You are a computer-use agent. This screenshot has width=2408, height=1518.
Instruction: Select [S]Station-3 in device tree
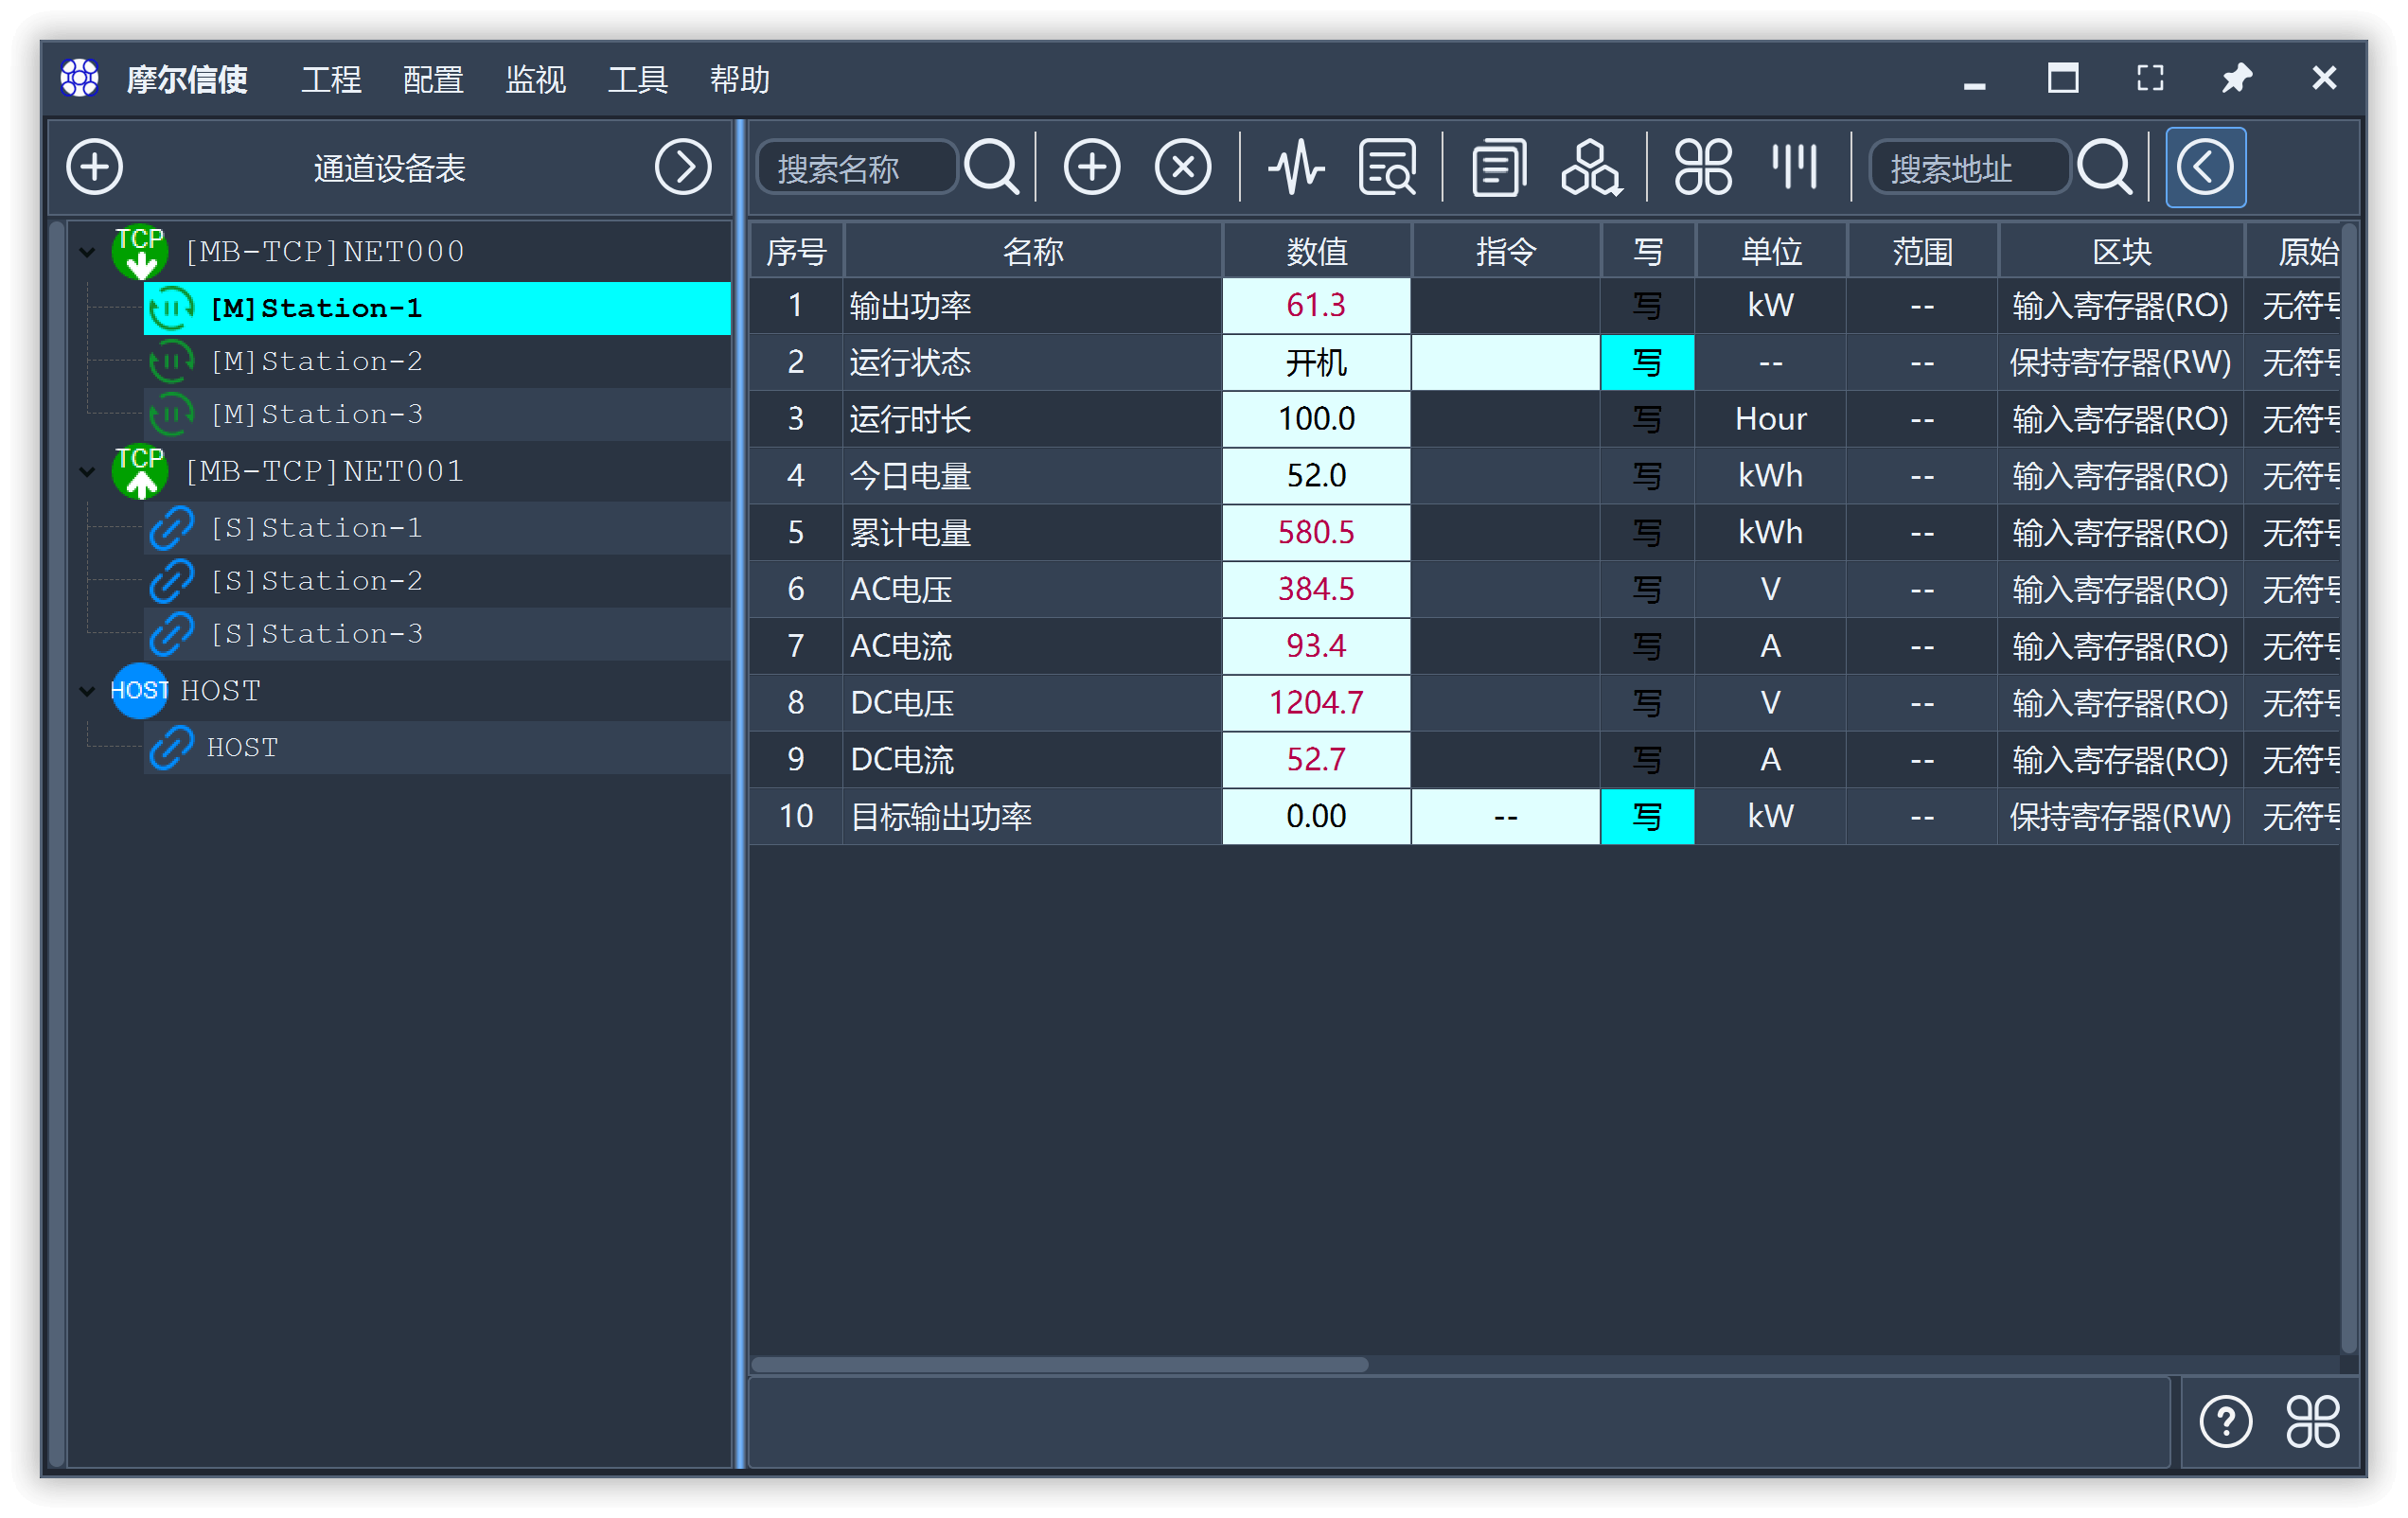coord(438,634)
